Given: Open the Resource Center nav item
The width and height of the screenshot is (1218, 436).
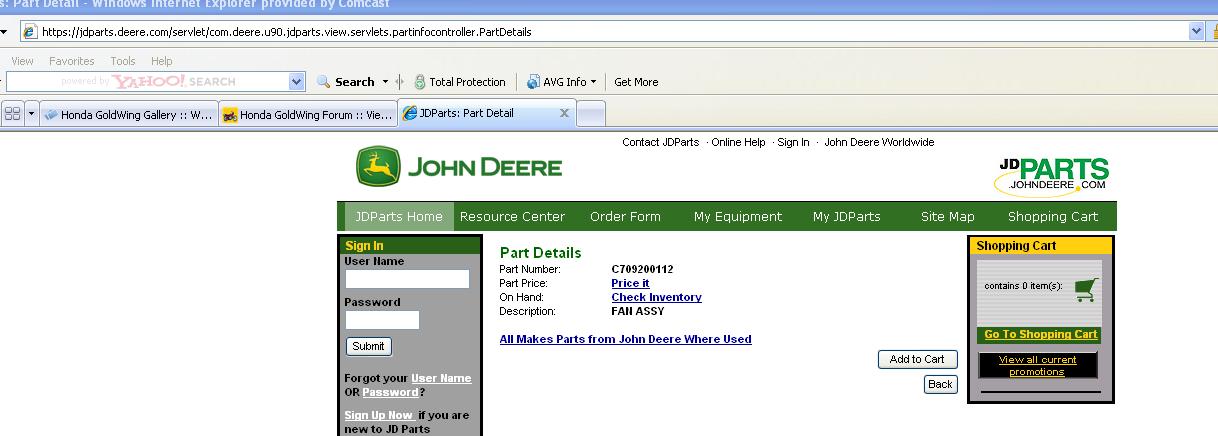Looking at the screenshot, I should [512, 216].
